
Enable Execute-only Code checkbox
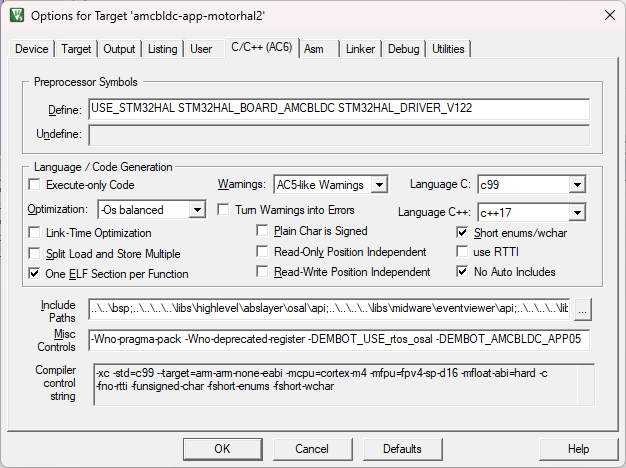pyautogui.click(x=35, y=185)
